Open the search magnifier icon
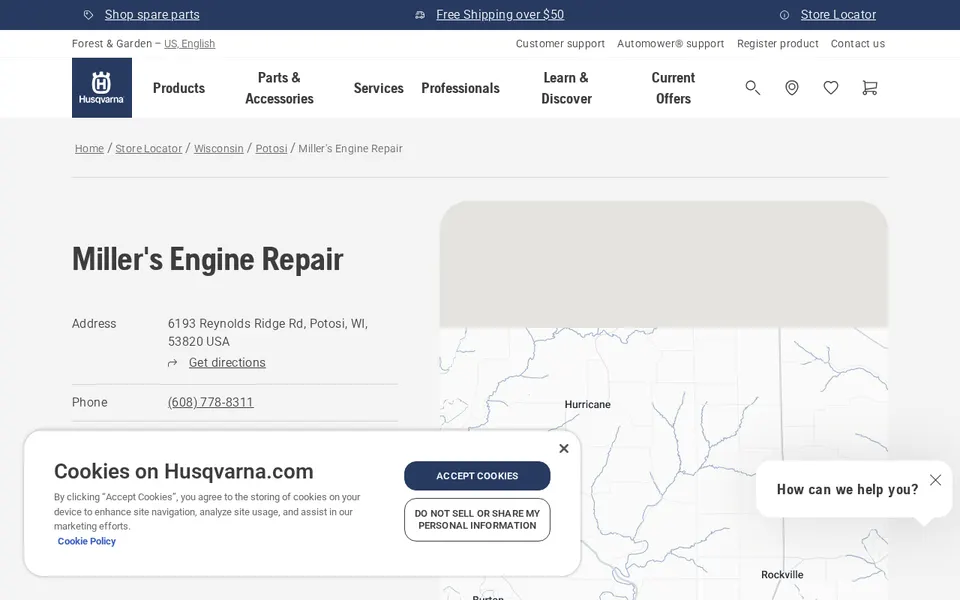960x600 pixels. (x=752, y=88)
